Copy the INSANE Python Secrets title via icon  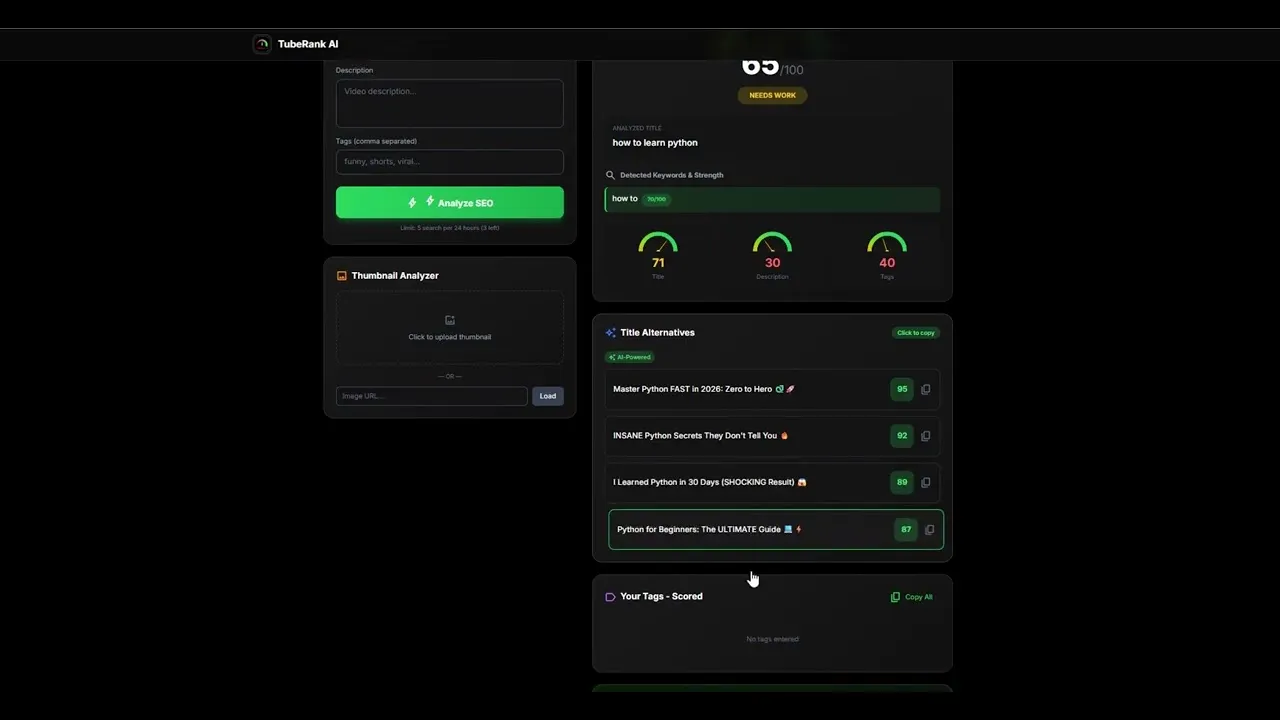coord(925,436)
